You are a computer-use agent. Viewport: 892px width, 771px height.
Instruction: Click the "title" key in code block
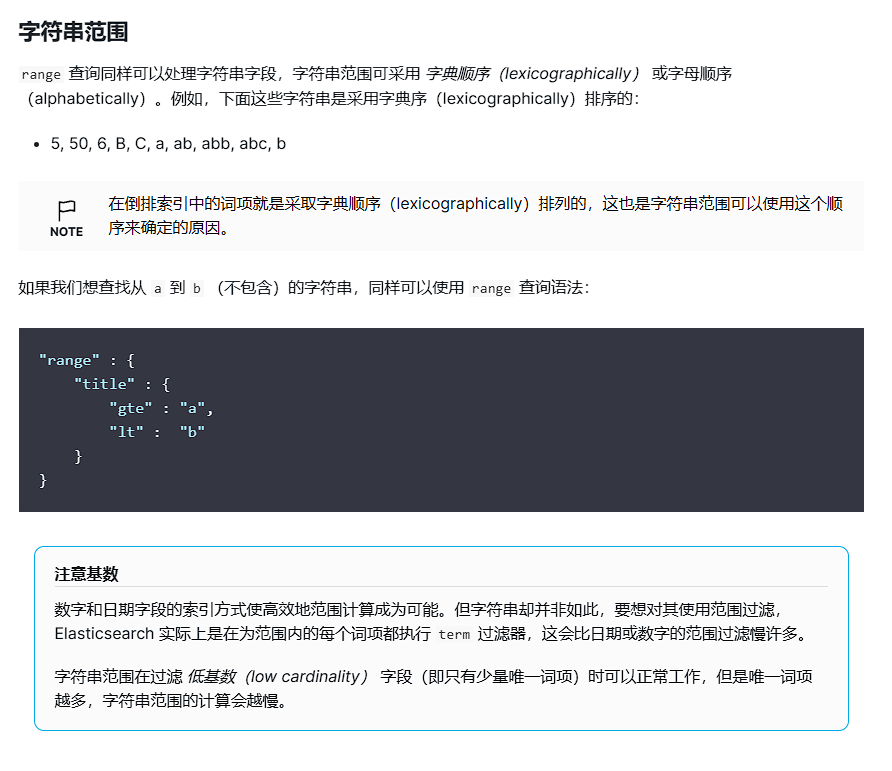[105, 383]
